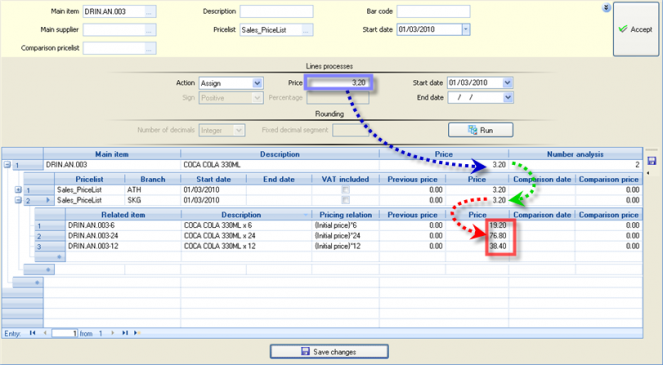Open Comparison pricelist lookup ellipsis button

click(x=149, y=49)
